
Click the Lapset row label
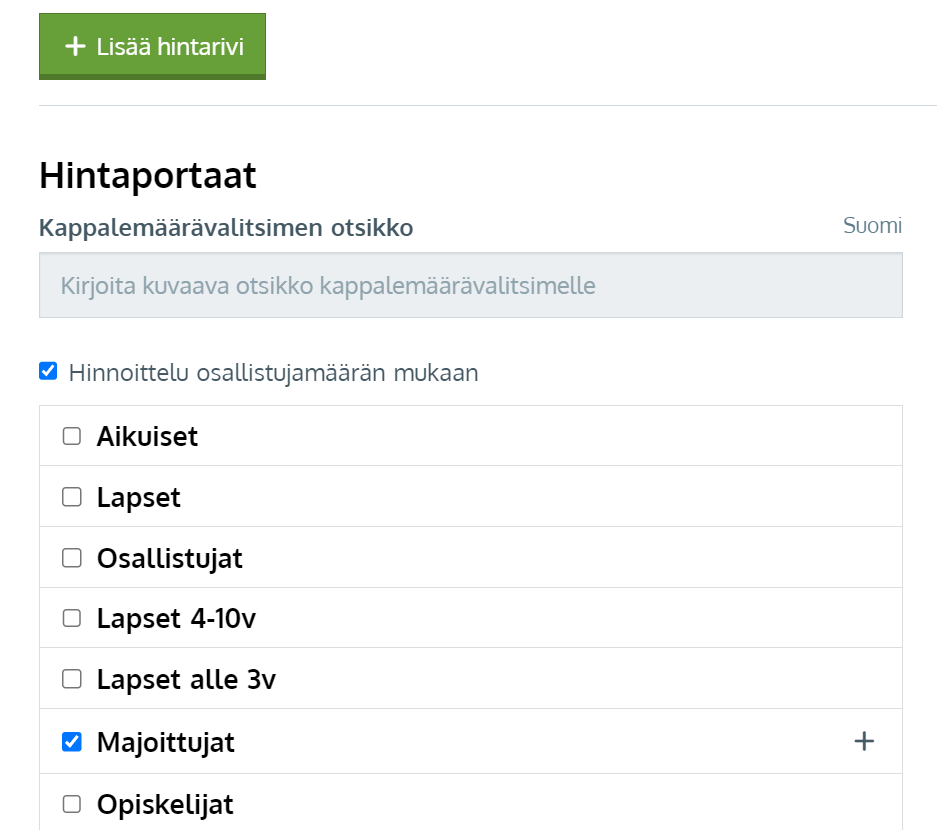(x=139, y=498)
